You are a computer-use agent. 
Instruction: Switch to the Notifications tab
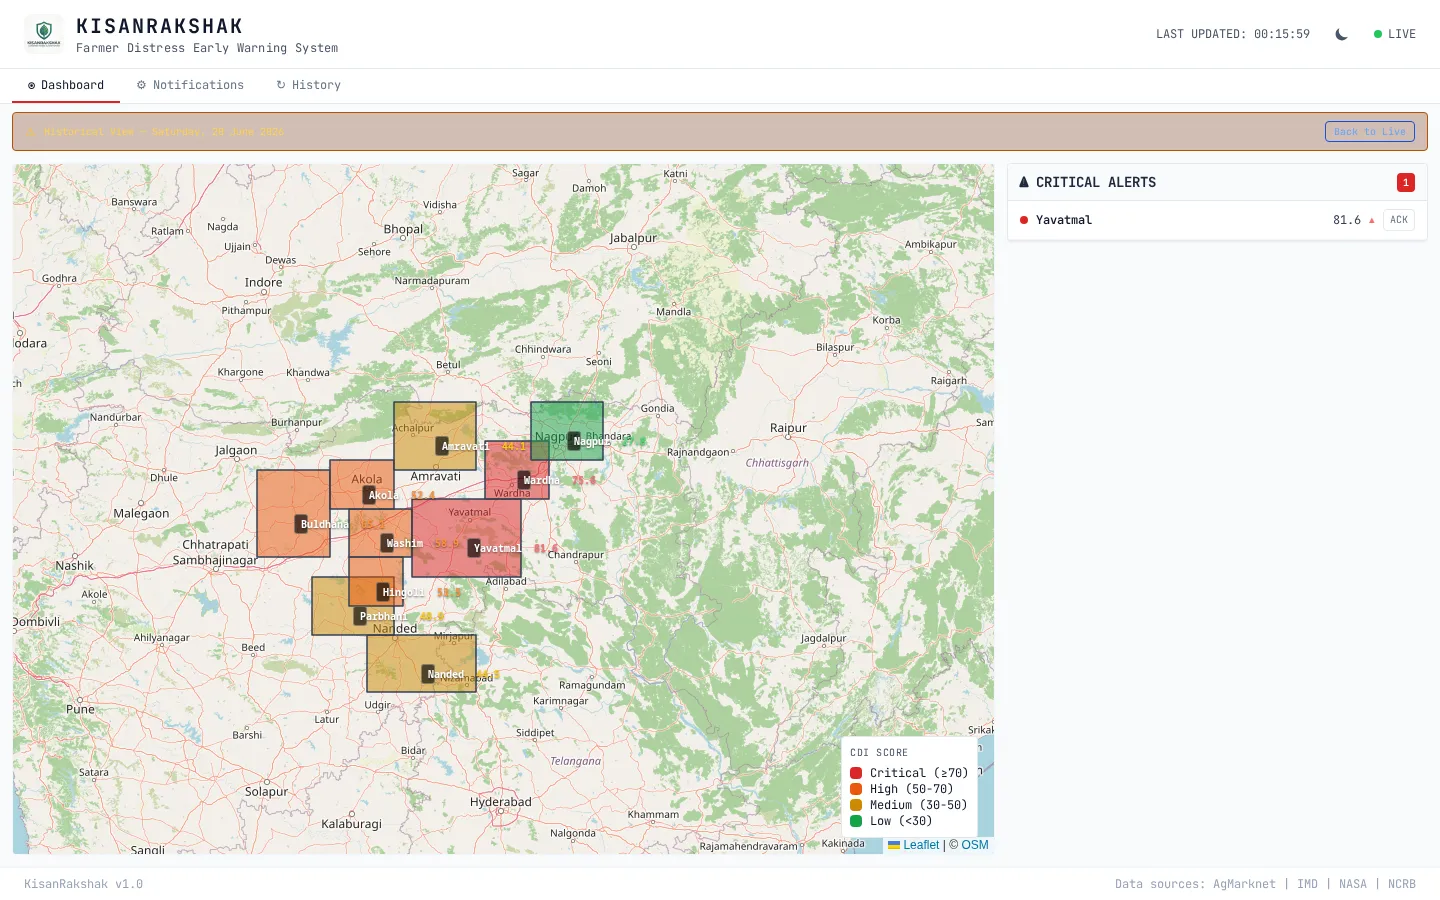click(x=190, y=85)
